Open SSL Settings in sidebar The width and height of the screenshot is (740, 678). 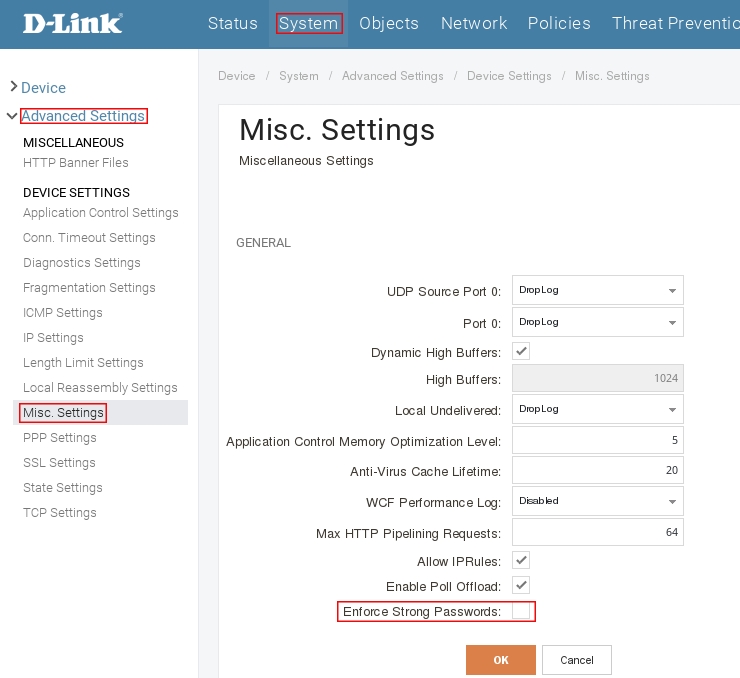tap(59, 463)
